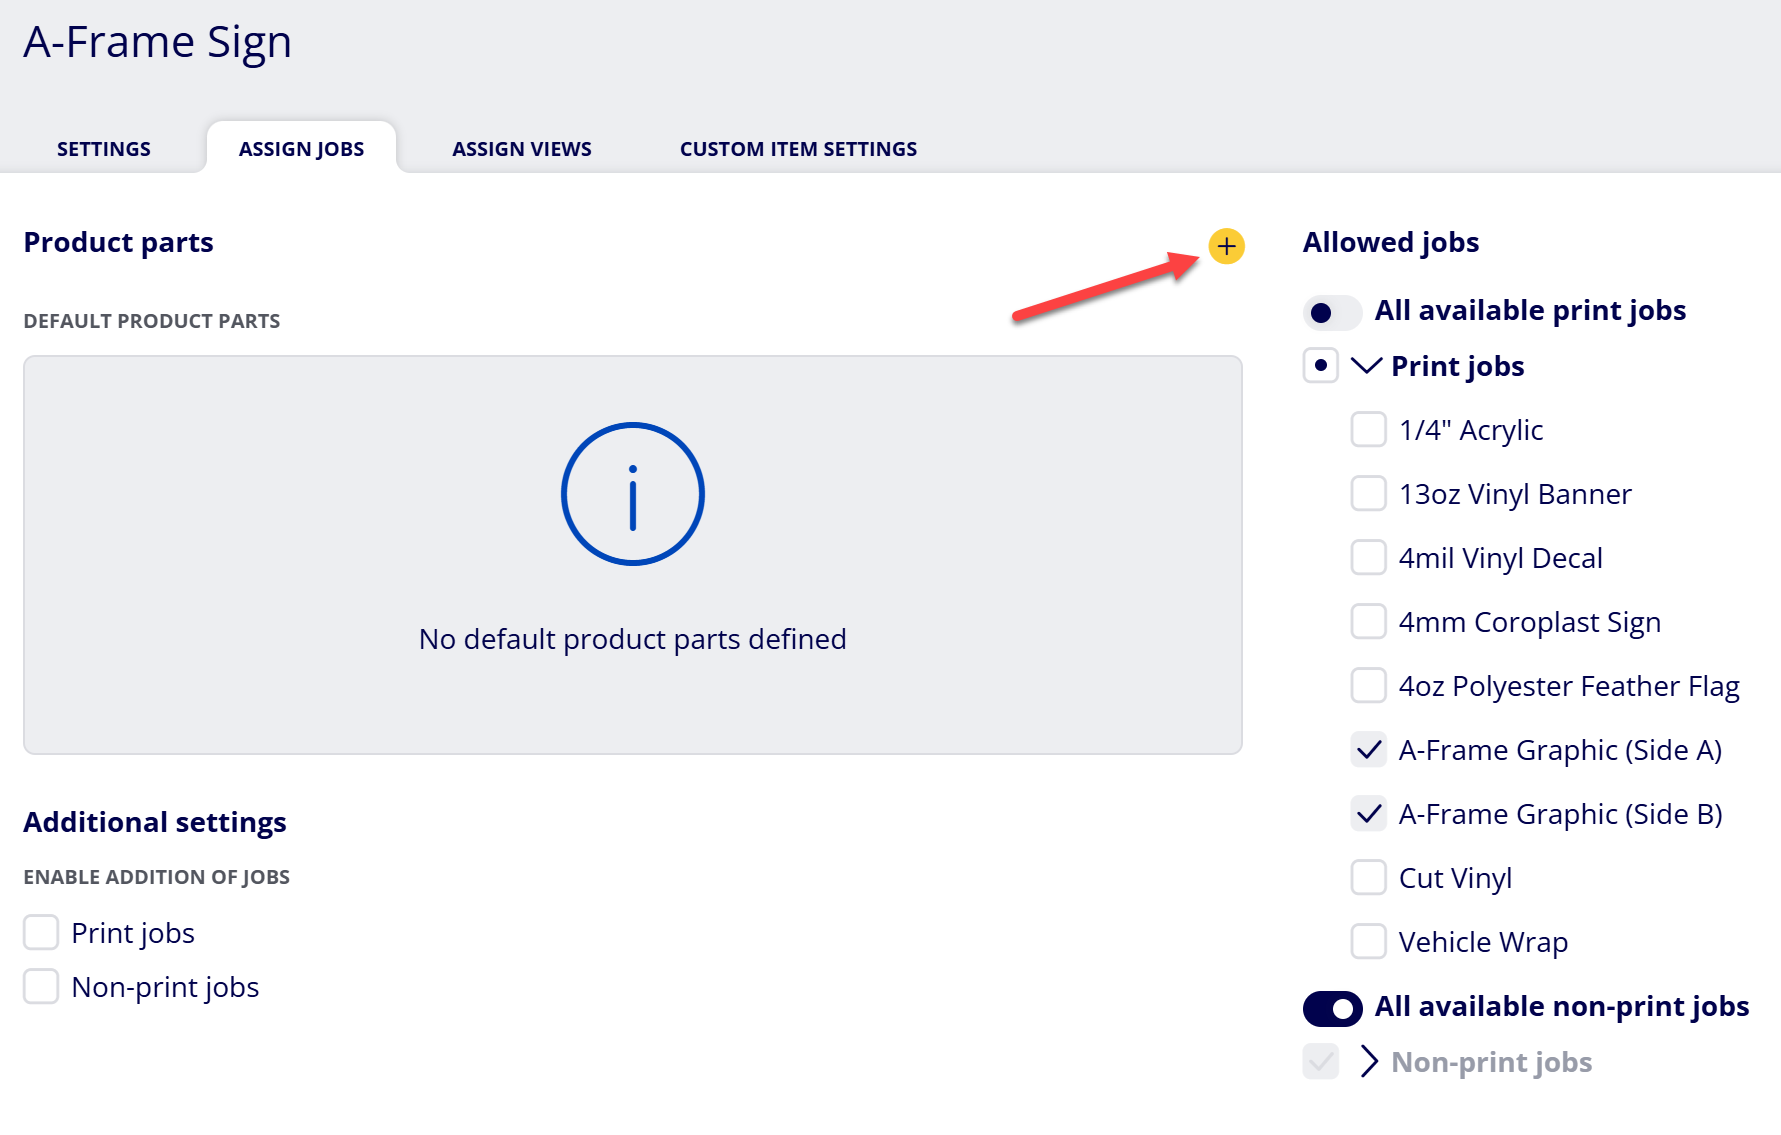Check the 4mil Vinyl Decal checkbox
The height and width of the screenshot is (1135, 1781).
(x=1368, y=557)
